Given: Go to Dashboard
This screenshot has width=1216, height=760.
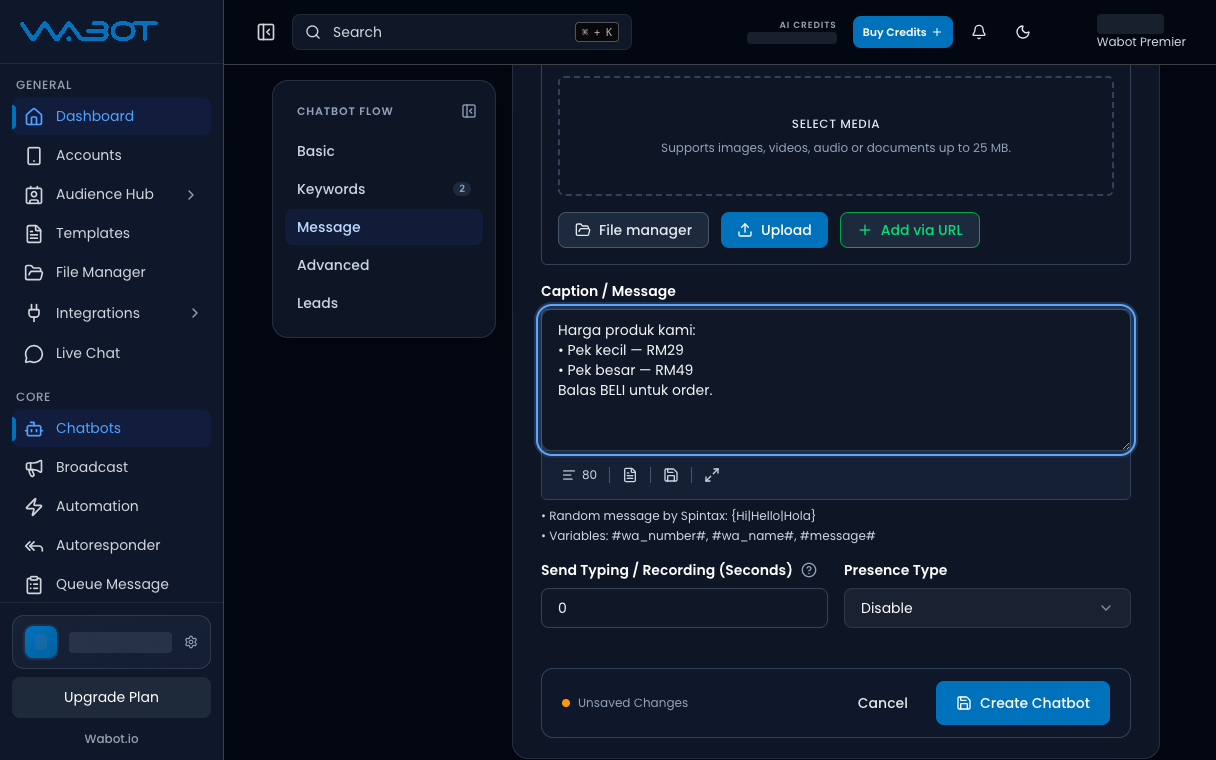Looking at the screenshot, I should [x=111, y=116].
